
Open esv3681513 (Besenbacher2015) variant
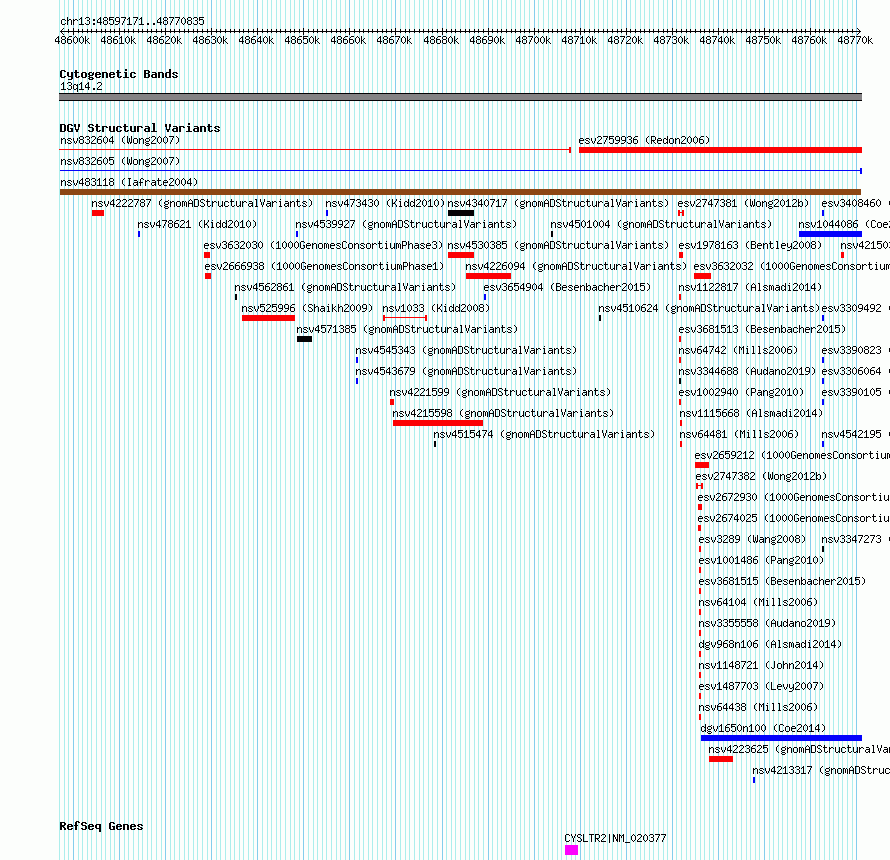[x=762, y=329]
